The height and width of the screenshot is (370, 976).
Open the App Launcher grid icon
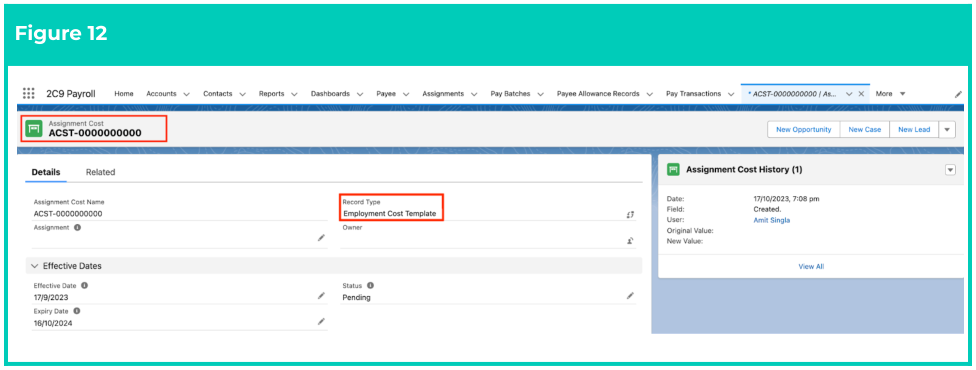[29, 93]
